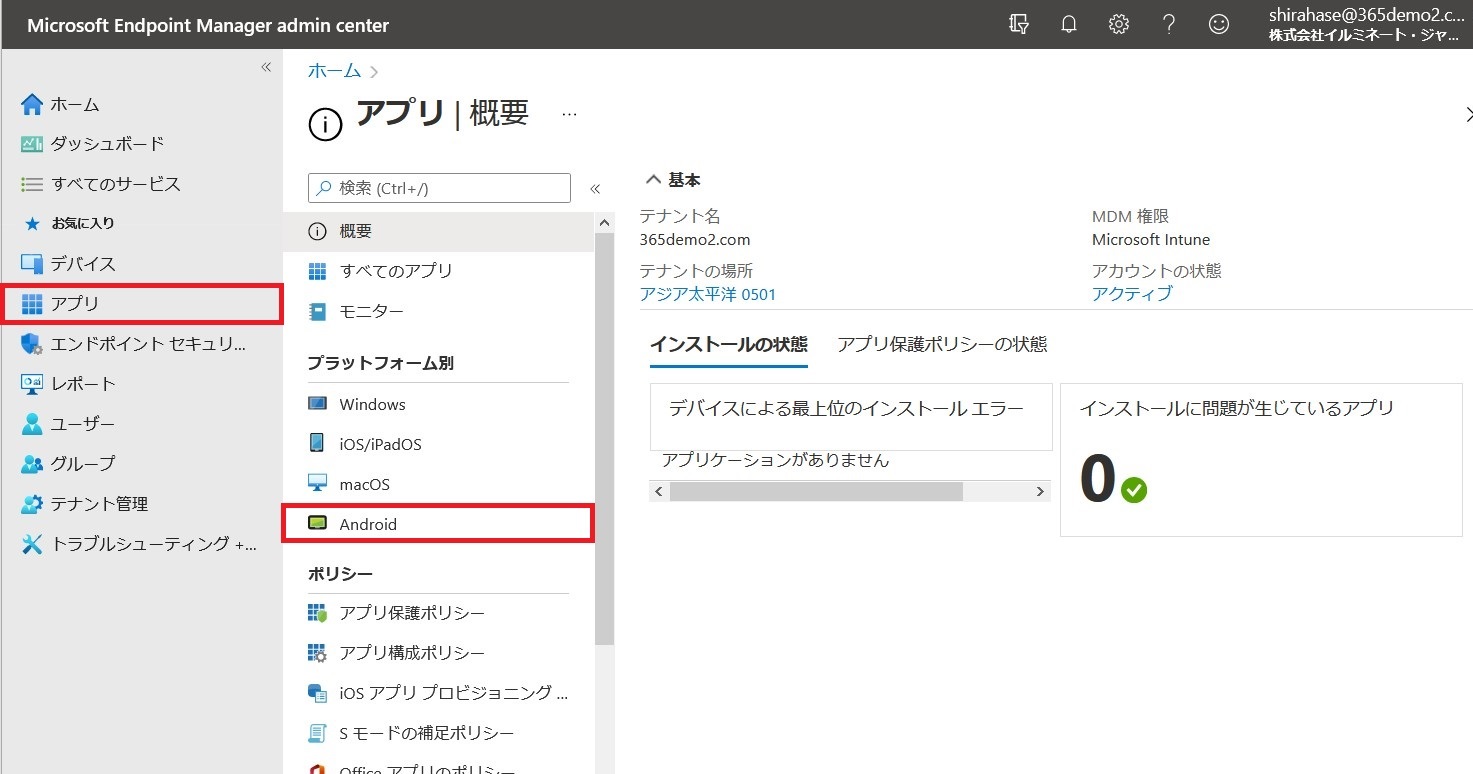Viewport: 1473px width, 774px height.
Task: Click the 検索 (Ctrl+/) search field
Action: pyautogui.click(x=439, y=188)
